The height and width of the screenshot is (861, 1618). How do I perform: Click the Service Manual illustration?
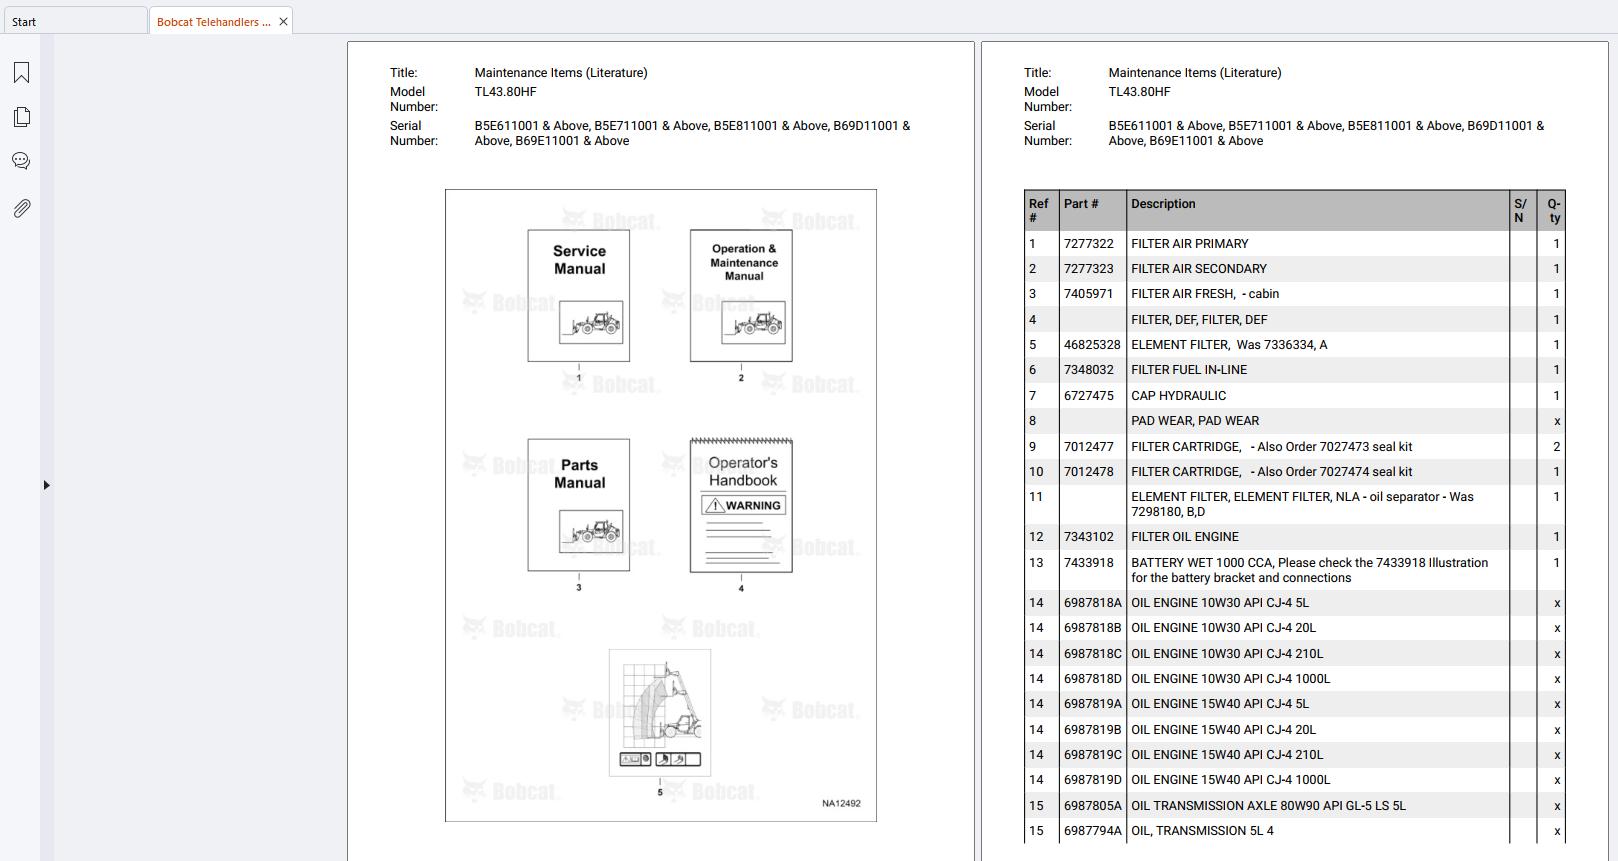click(579, 296)
